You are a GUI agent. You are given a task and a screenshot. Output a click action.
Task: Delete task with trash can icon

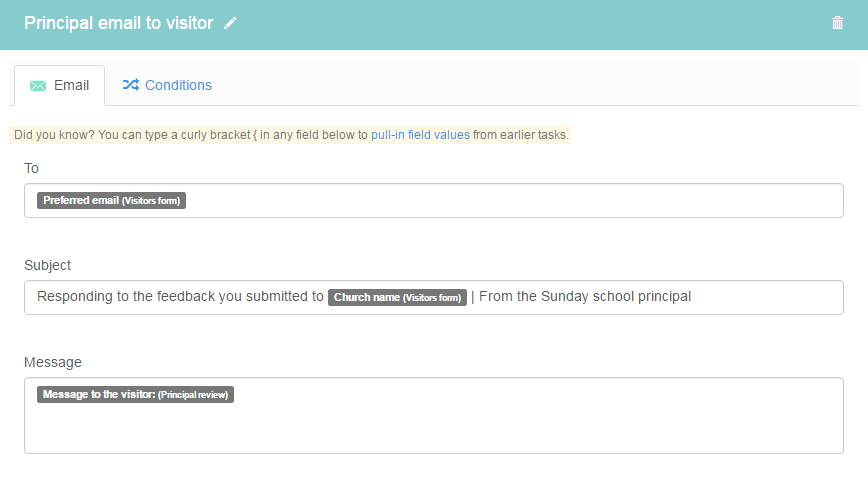coord(837,23)
